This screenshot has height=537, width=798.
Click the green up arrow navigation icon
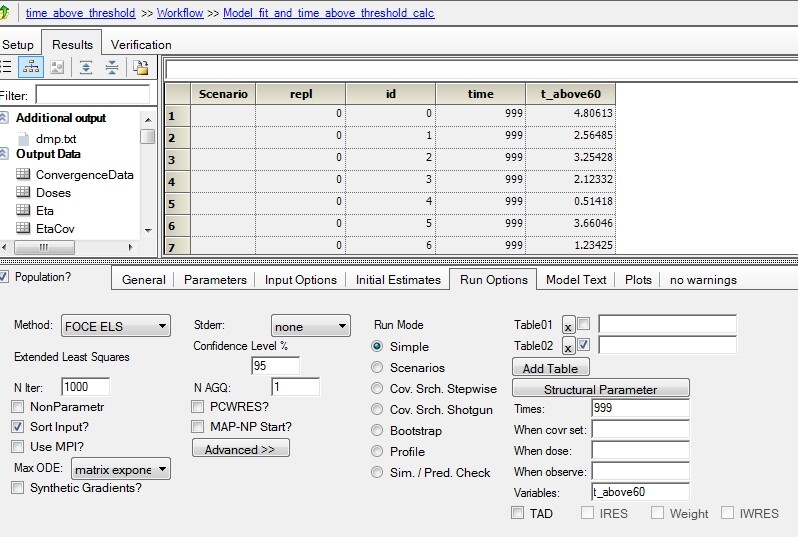click(5, 12)
